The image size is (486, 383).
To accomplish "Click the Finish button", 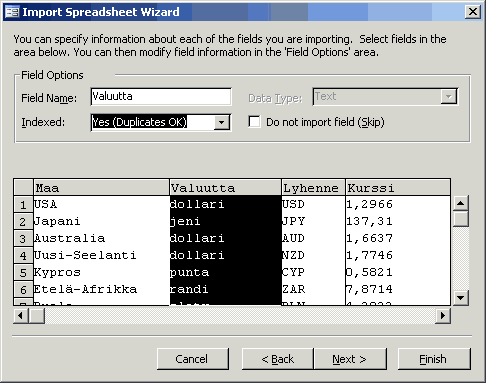I will pos(434,359).
